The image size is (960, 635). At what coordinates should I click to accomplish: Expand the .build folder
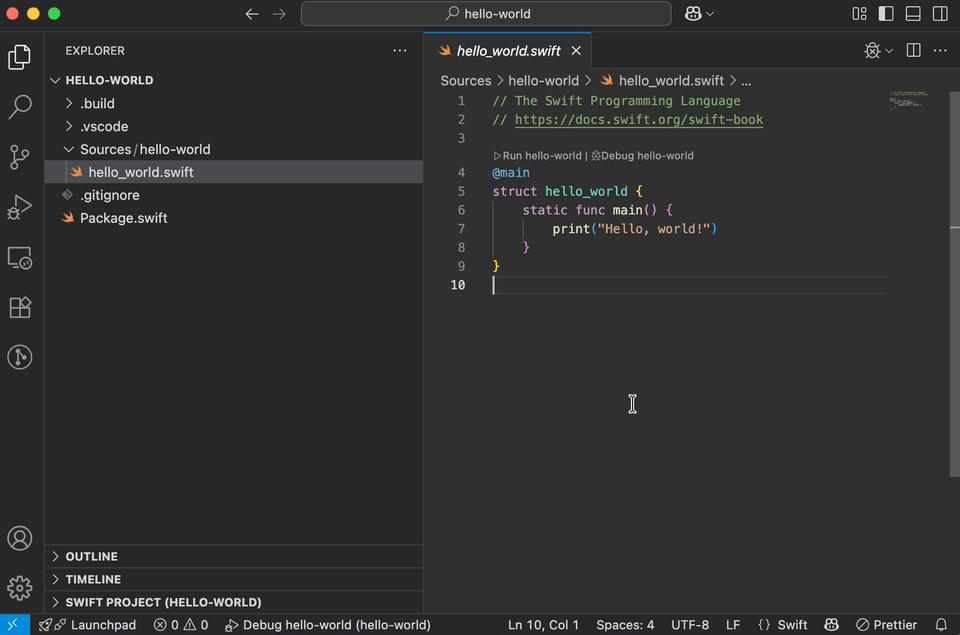click(x=233, y=103)
